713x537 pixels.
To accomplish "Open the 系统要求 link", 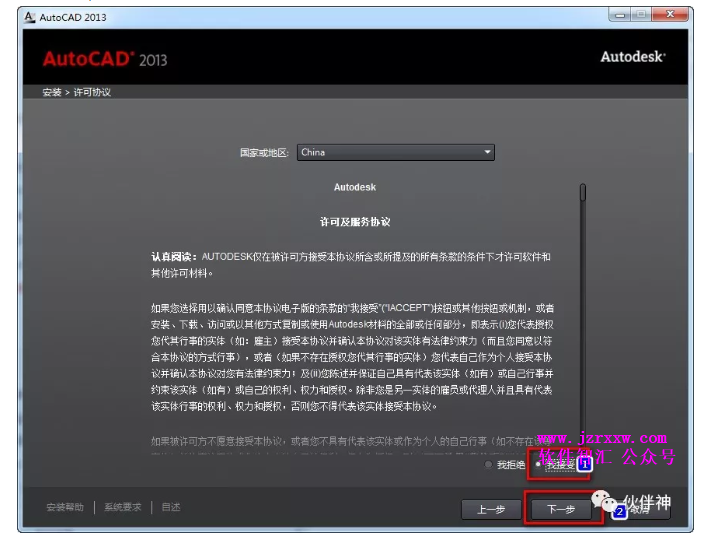I will click(x=123, y=507).
